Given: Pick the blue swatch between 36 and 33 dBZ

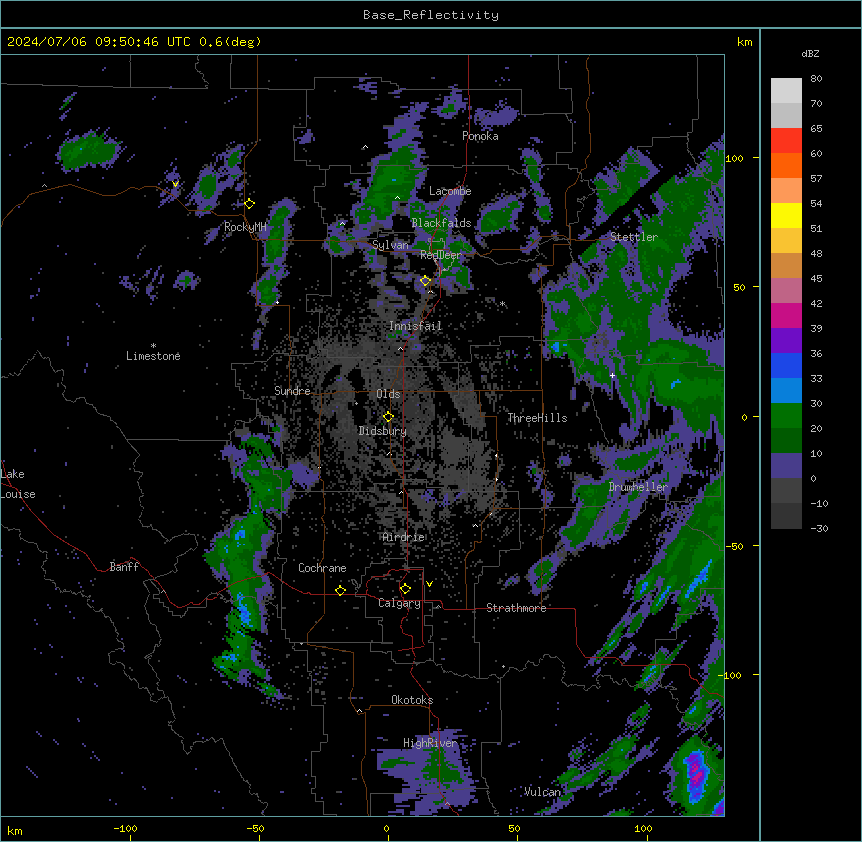Looking at the screenshot, I should (x=786, y=365).
